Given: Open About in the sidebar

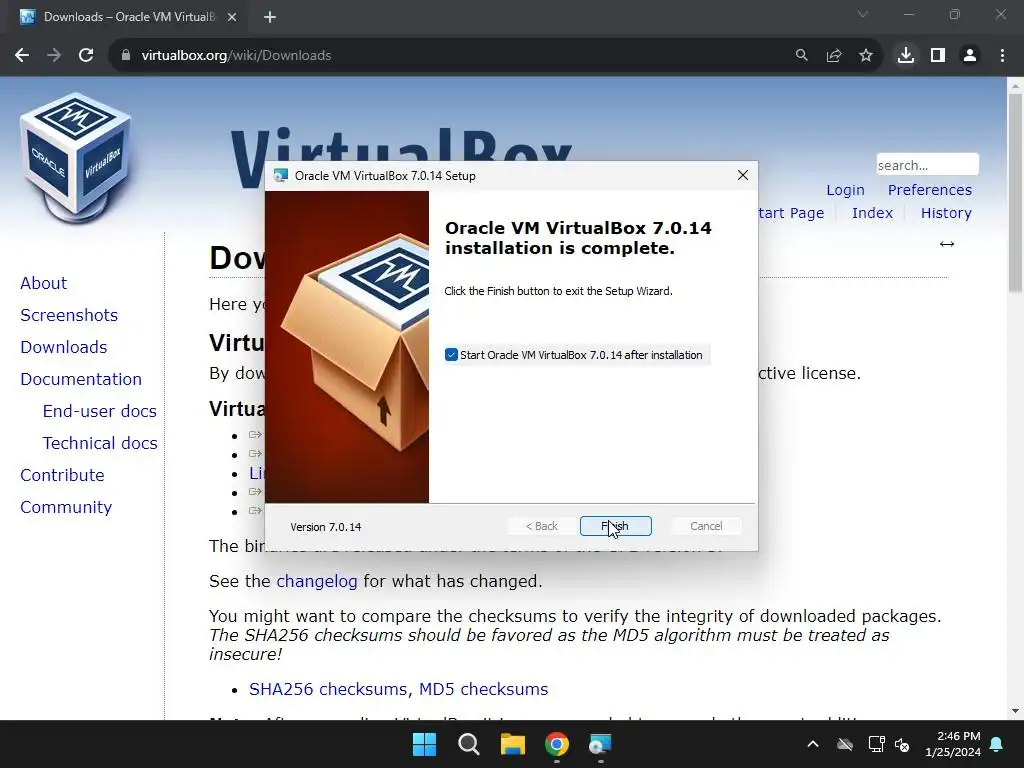Looking at the screenshot, I should (x=43, y=283).
